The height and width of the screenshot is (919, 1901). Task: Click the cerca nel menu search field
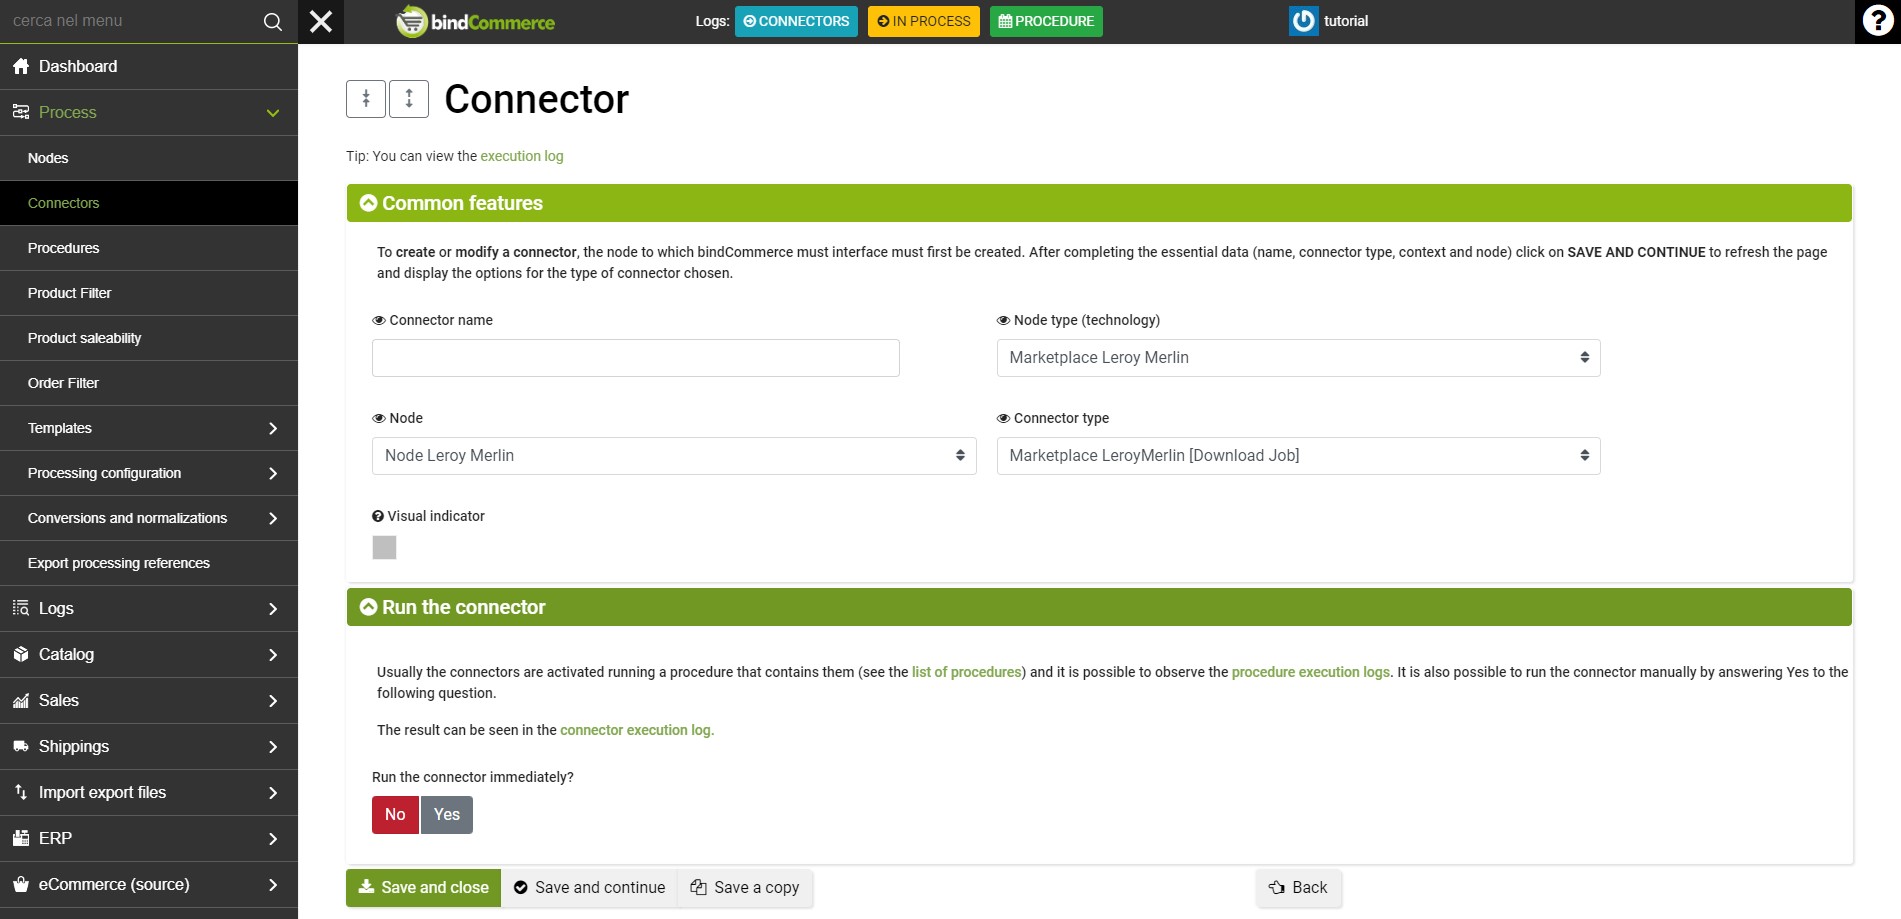coord(130,21)
